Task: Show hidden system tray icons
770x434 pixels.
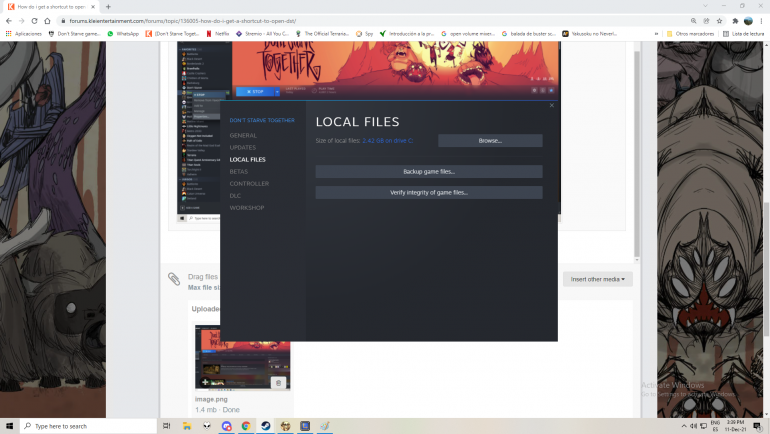Action: (x=684, y=426)
